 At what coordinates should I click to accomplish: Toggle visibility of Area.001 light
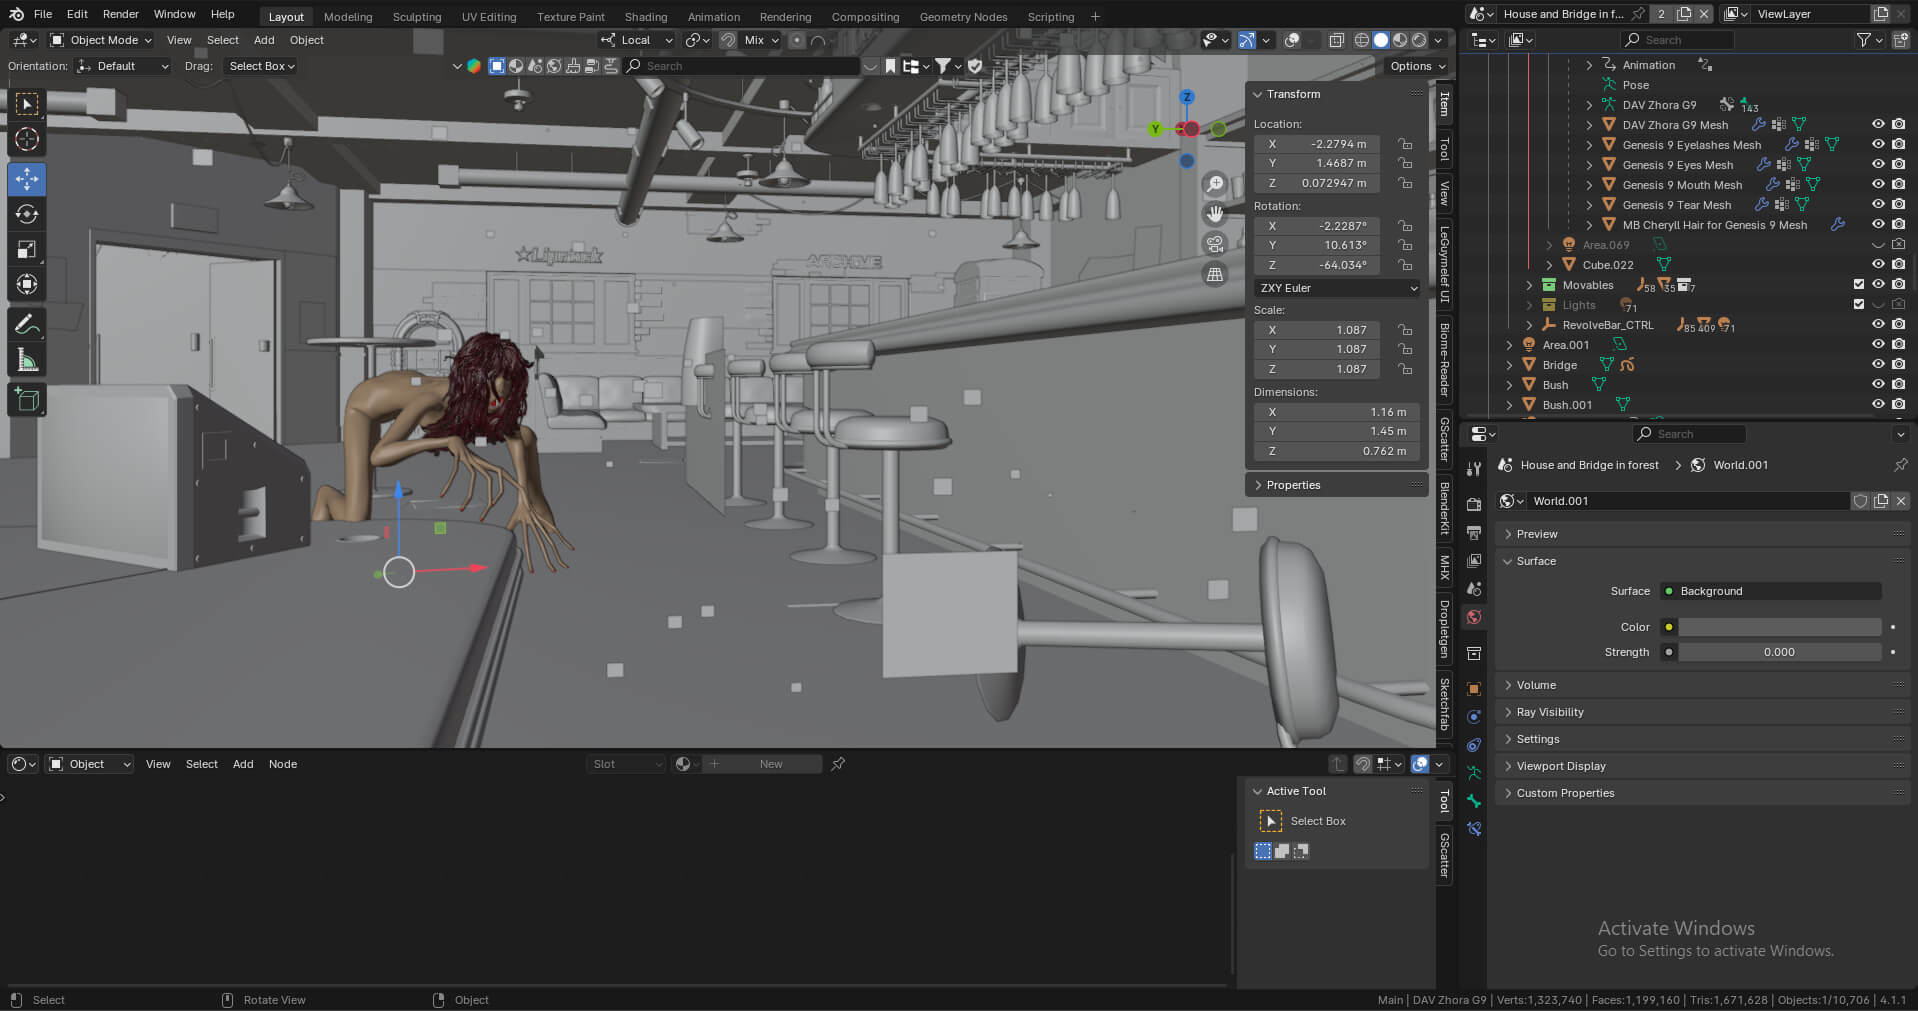tap(1878, 345)
